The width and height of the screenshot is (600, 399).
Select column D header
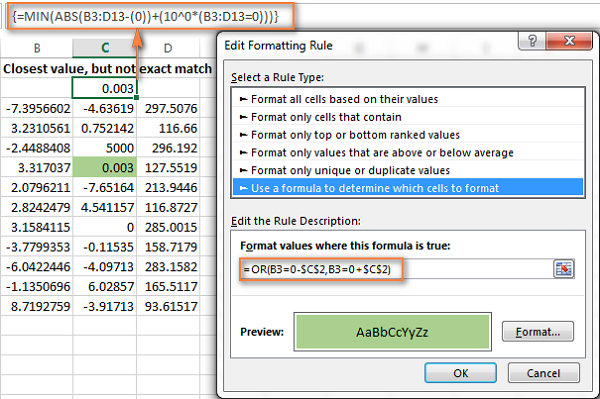pyautogui.click(x=168, y=48)
